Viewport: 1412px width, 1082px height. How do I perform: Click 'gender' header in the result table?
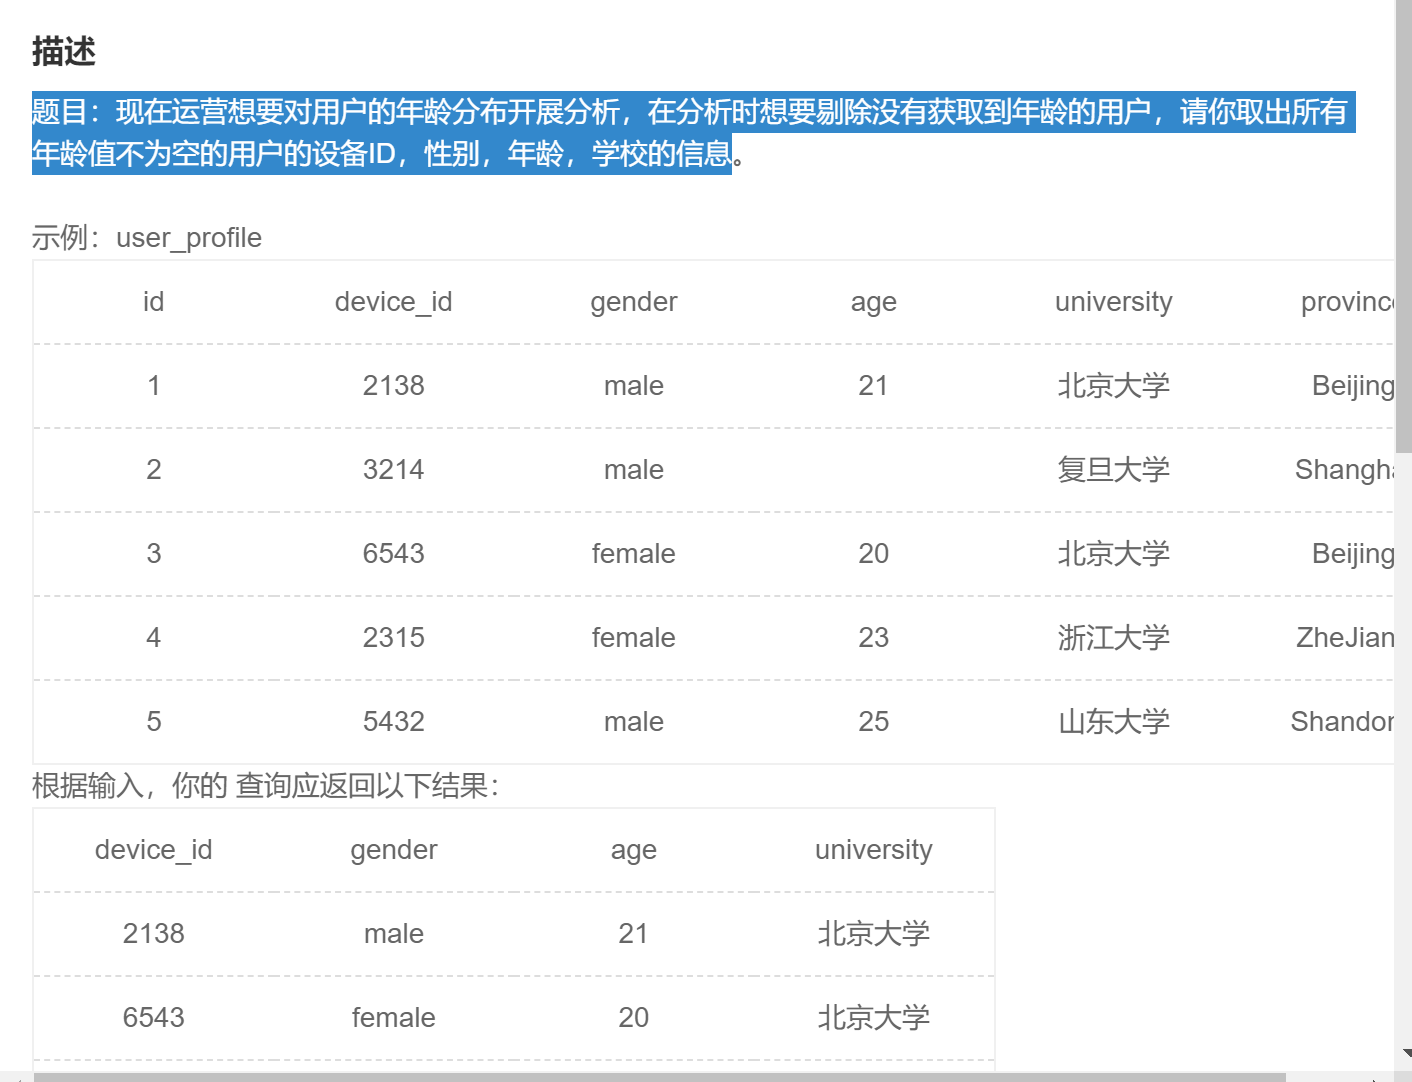(x=393, y=850)
